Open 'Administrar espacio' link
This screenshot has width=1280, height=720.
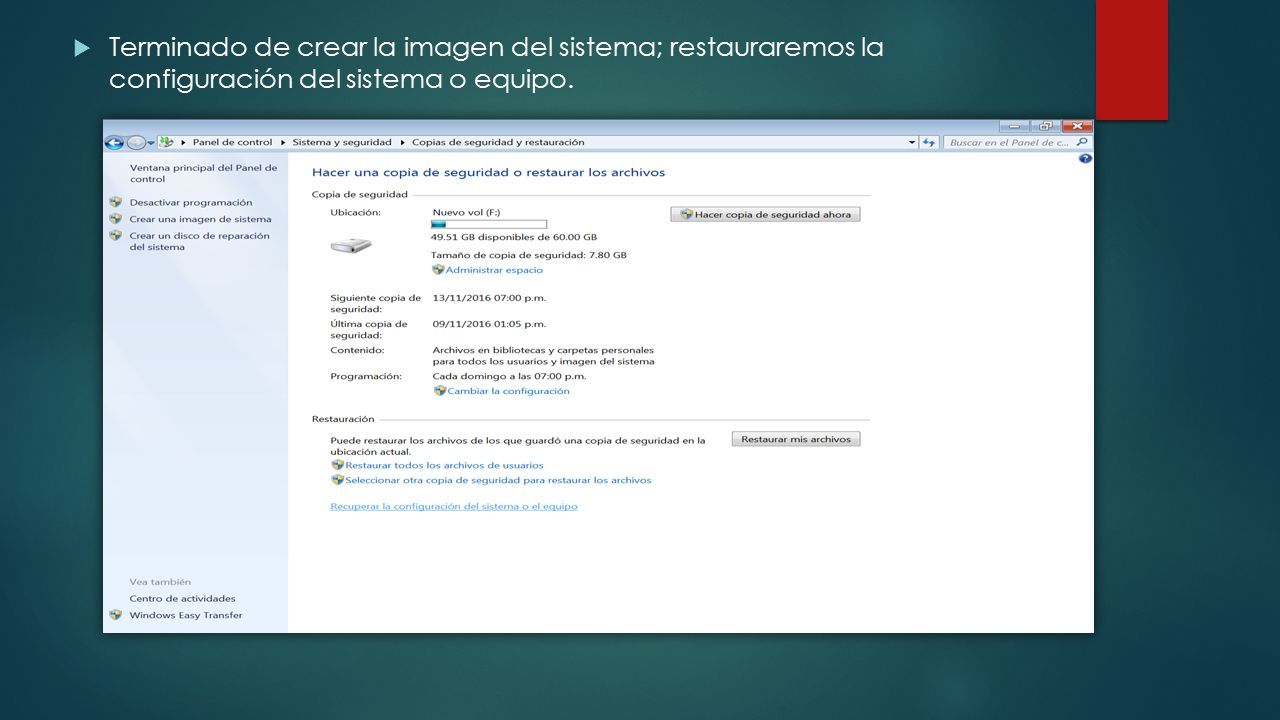pos(494,270)
